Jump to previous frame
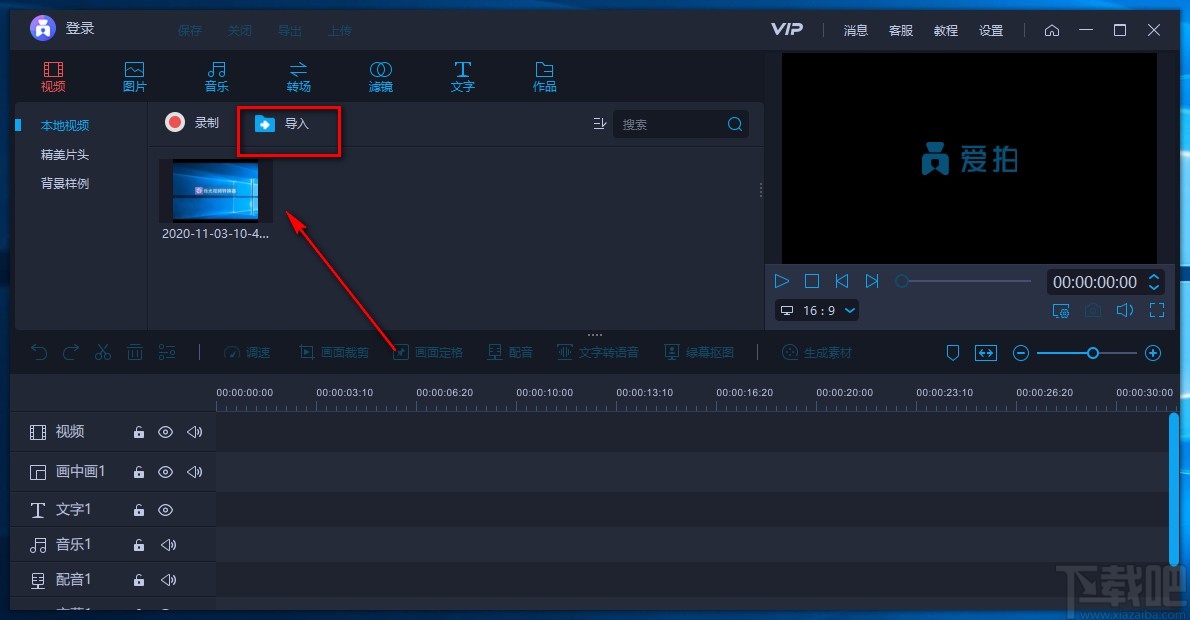This screenshot has width=1190, height=620. tap(842, 281)
